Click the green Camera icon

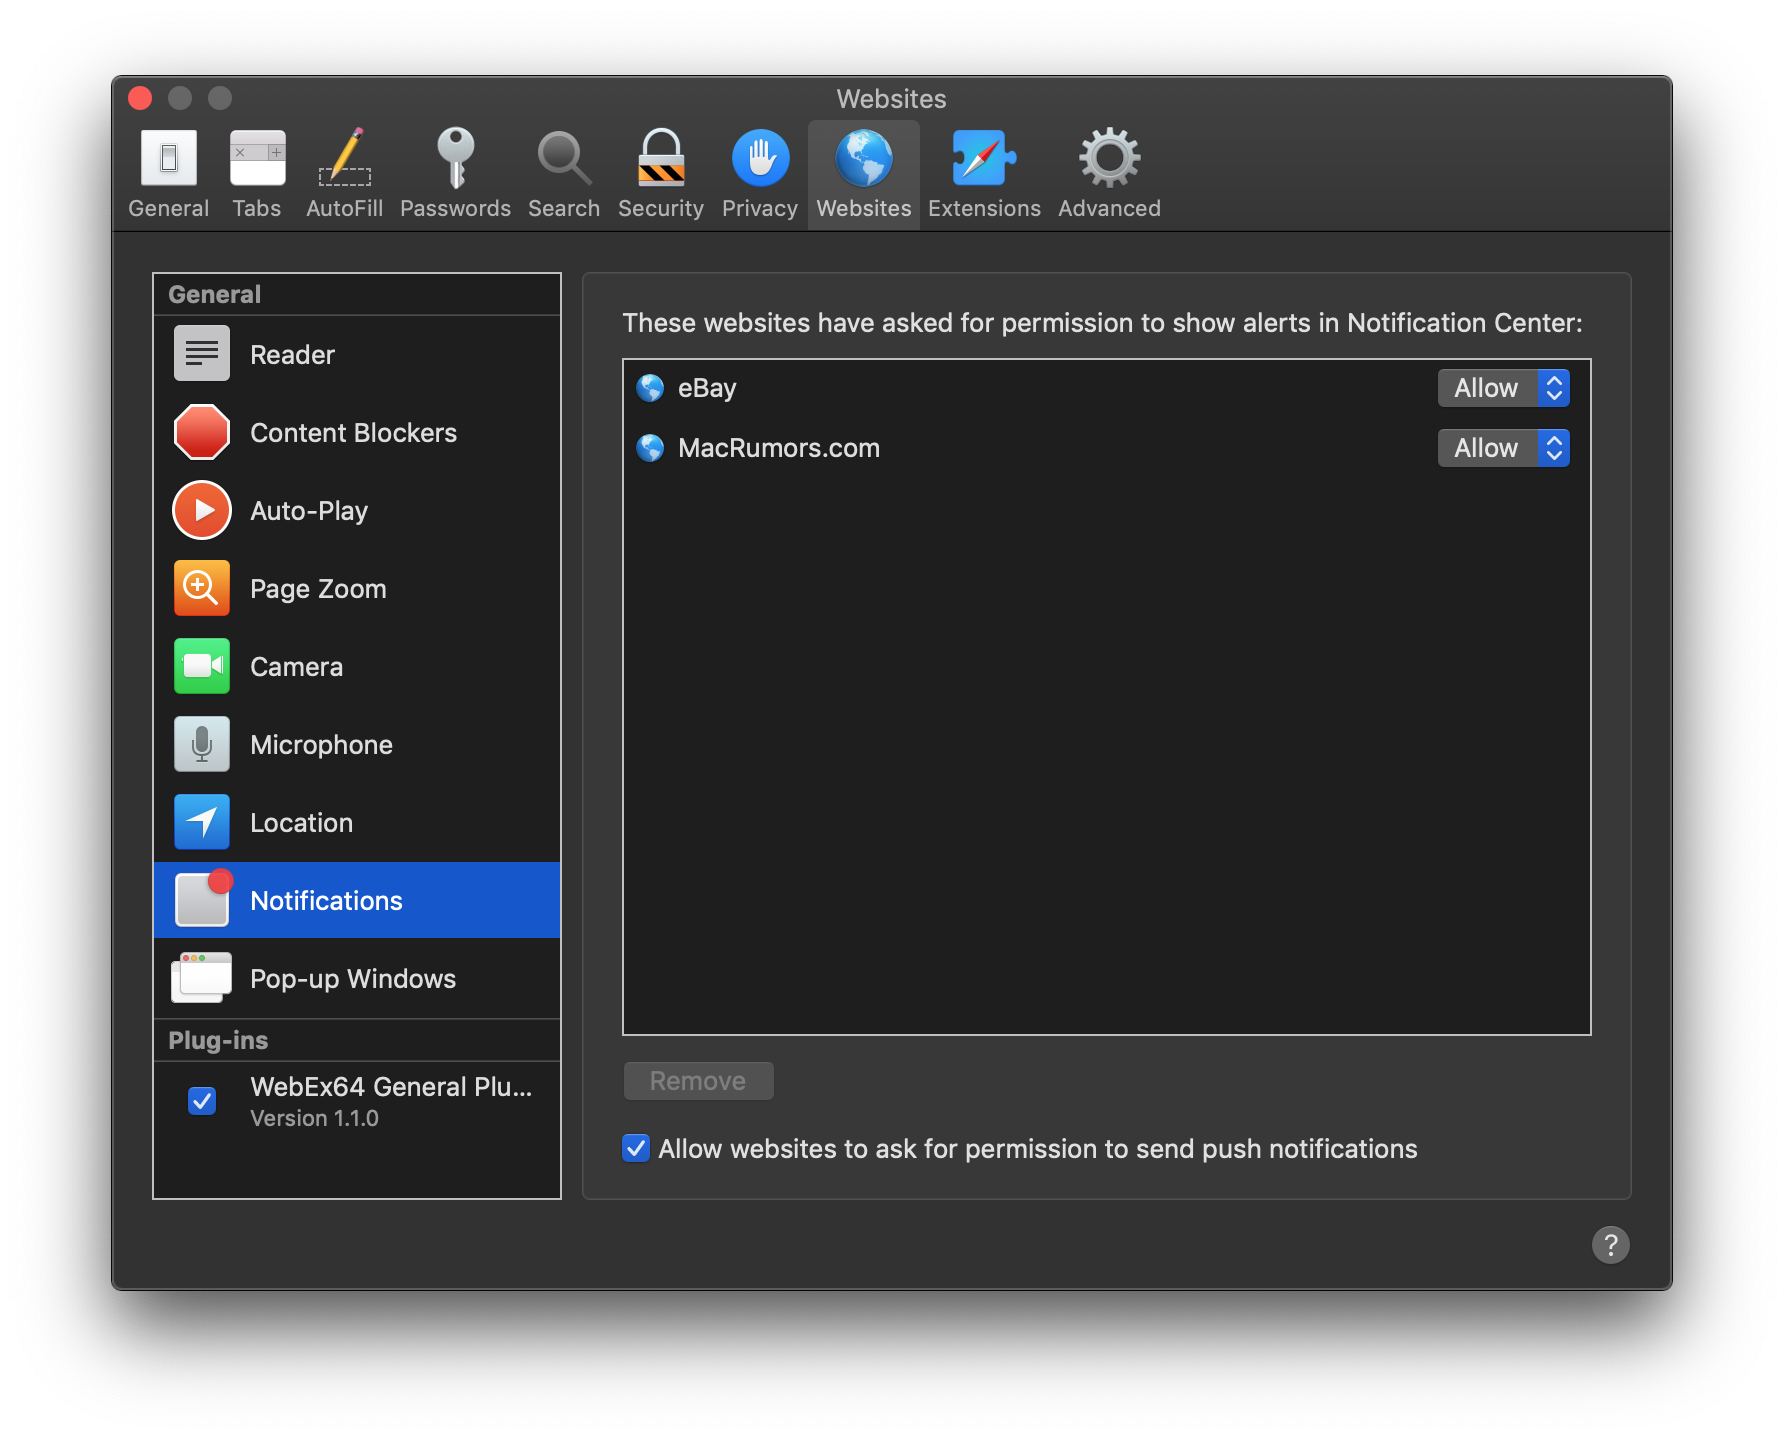(x=202, y=665)
